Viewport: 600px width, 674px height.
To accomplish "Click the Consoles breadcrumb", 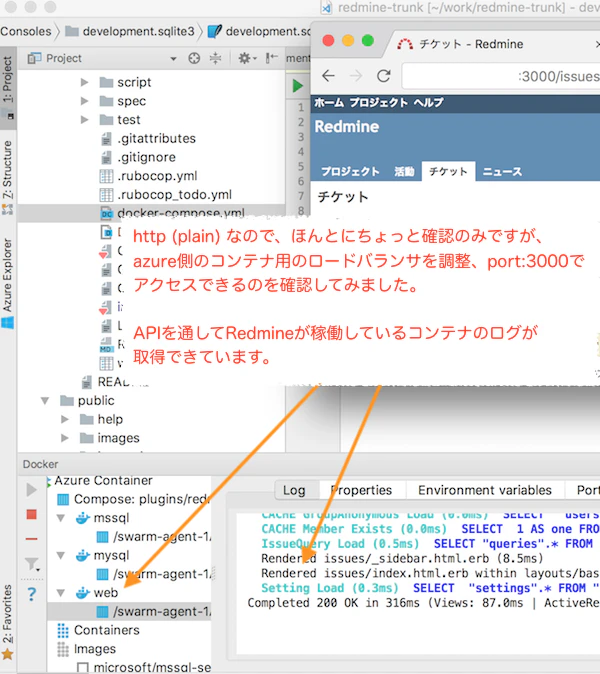I will tap(26, 31).
